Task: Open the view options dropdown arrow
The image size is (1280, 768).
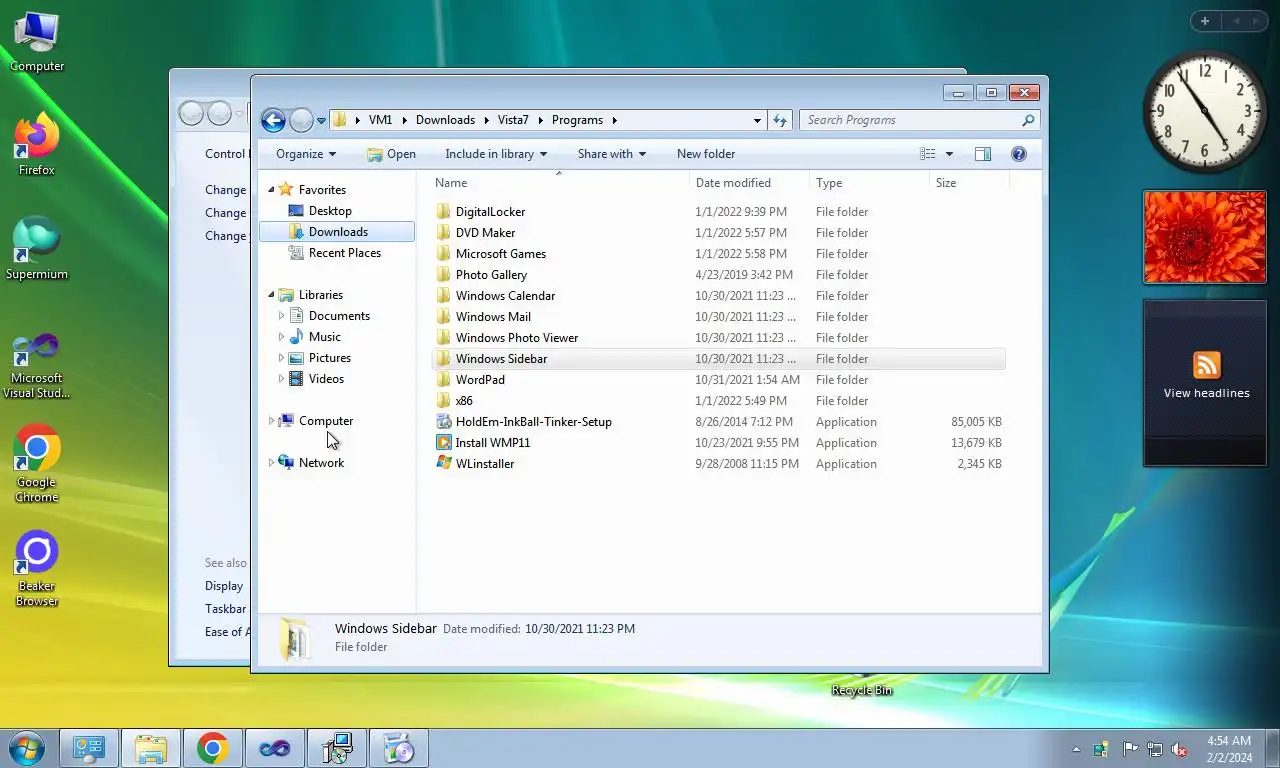Action: click(x=949, y=154)
